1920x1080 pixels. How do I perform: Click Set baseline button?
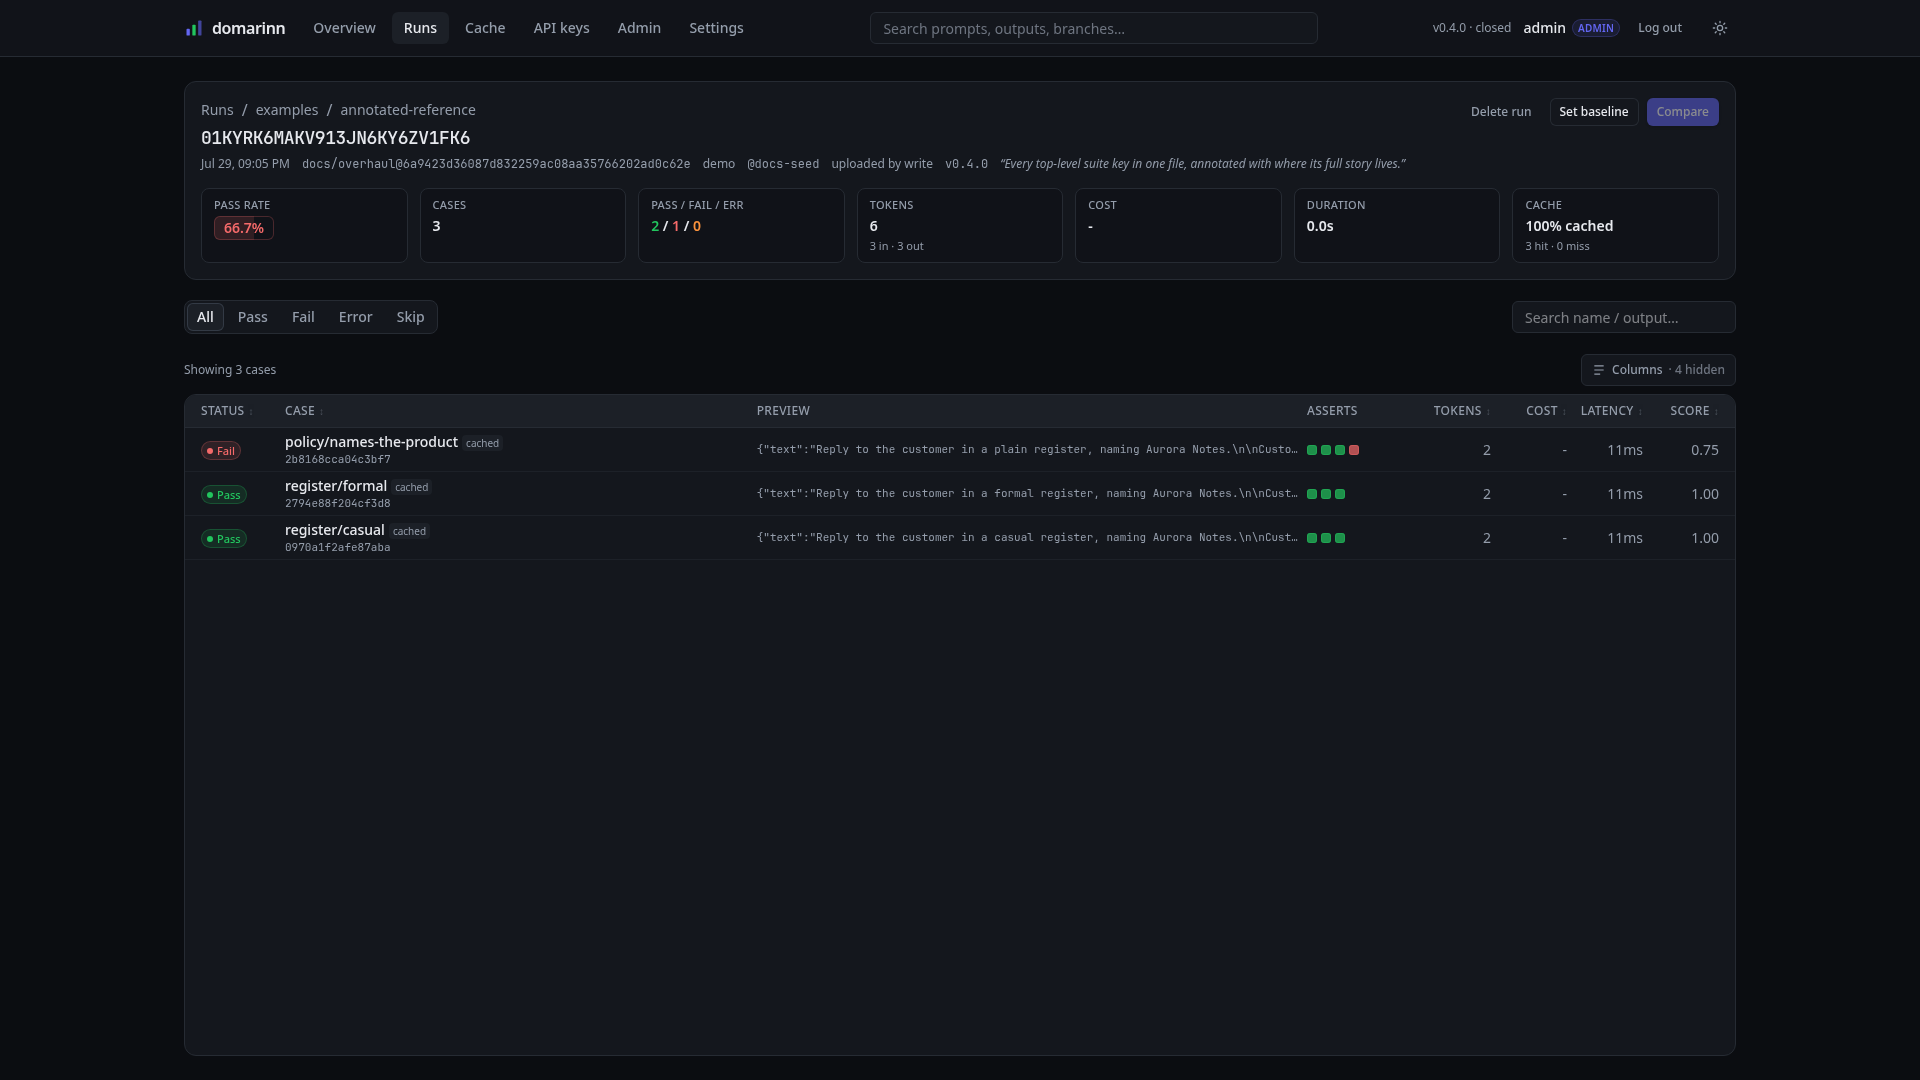pyautogui.click(x=1594, y=112)
